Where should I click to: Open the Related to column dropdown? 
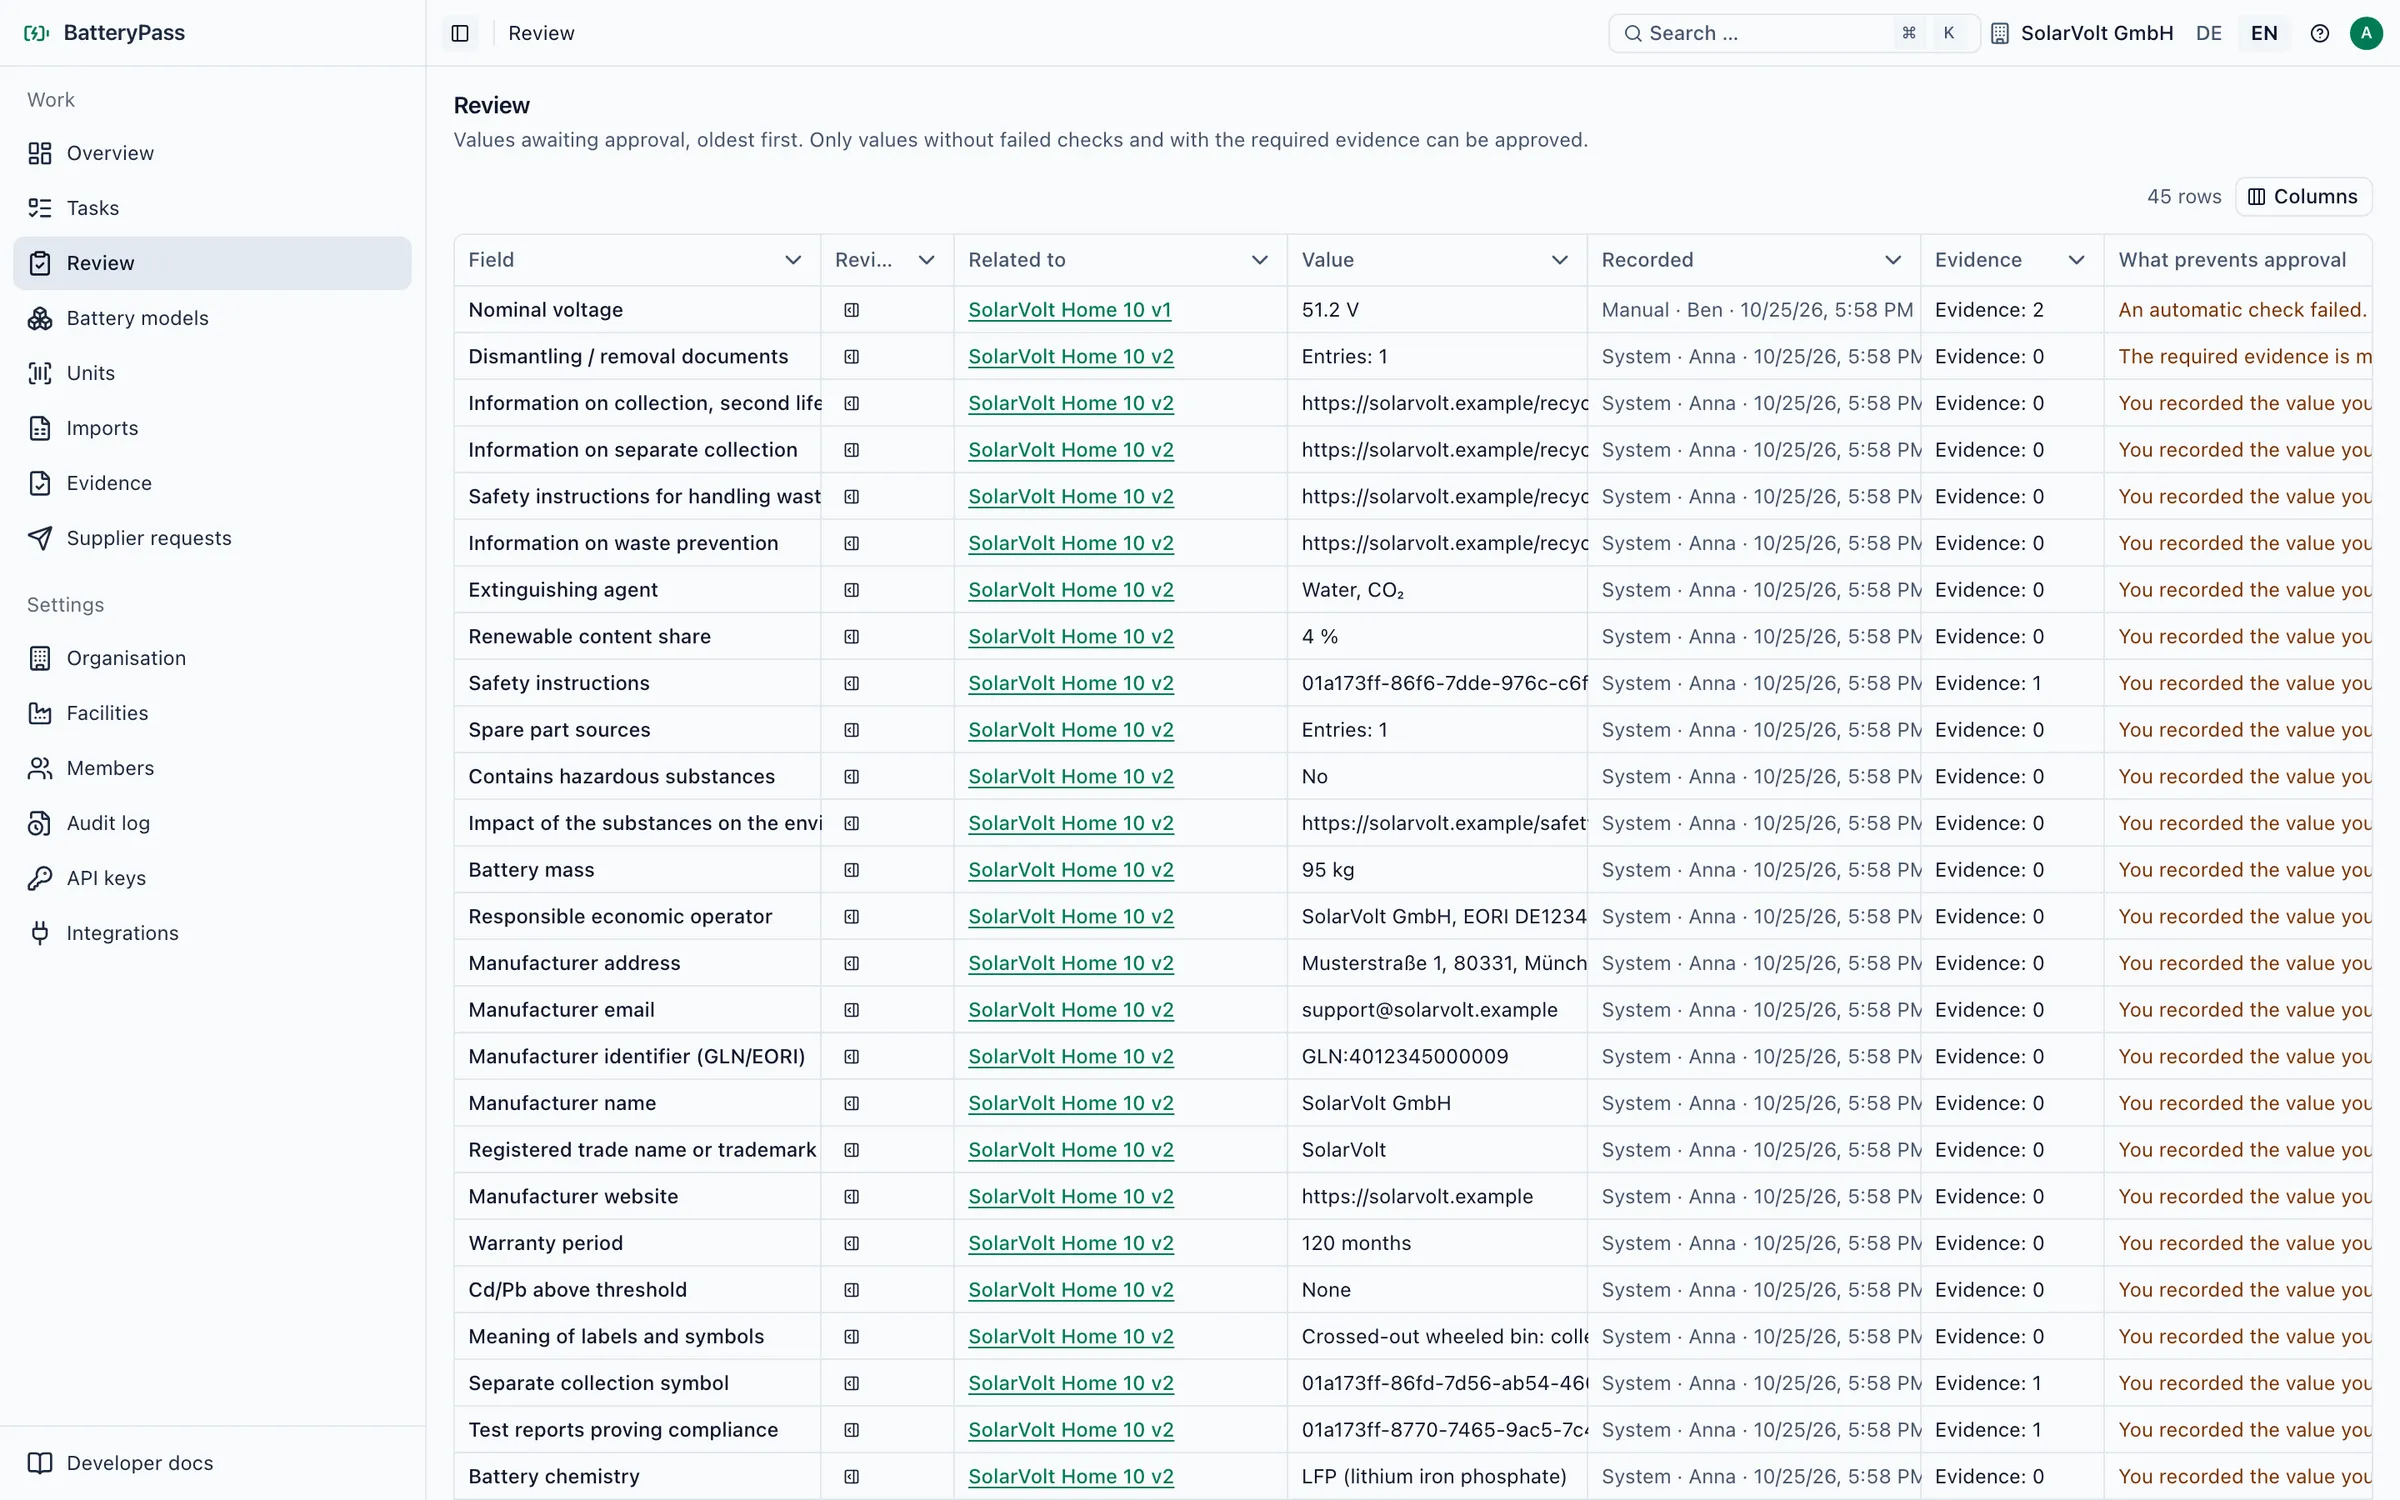pos(1260,260)
